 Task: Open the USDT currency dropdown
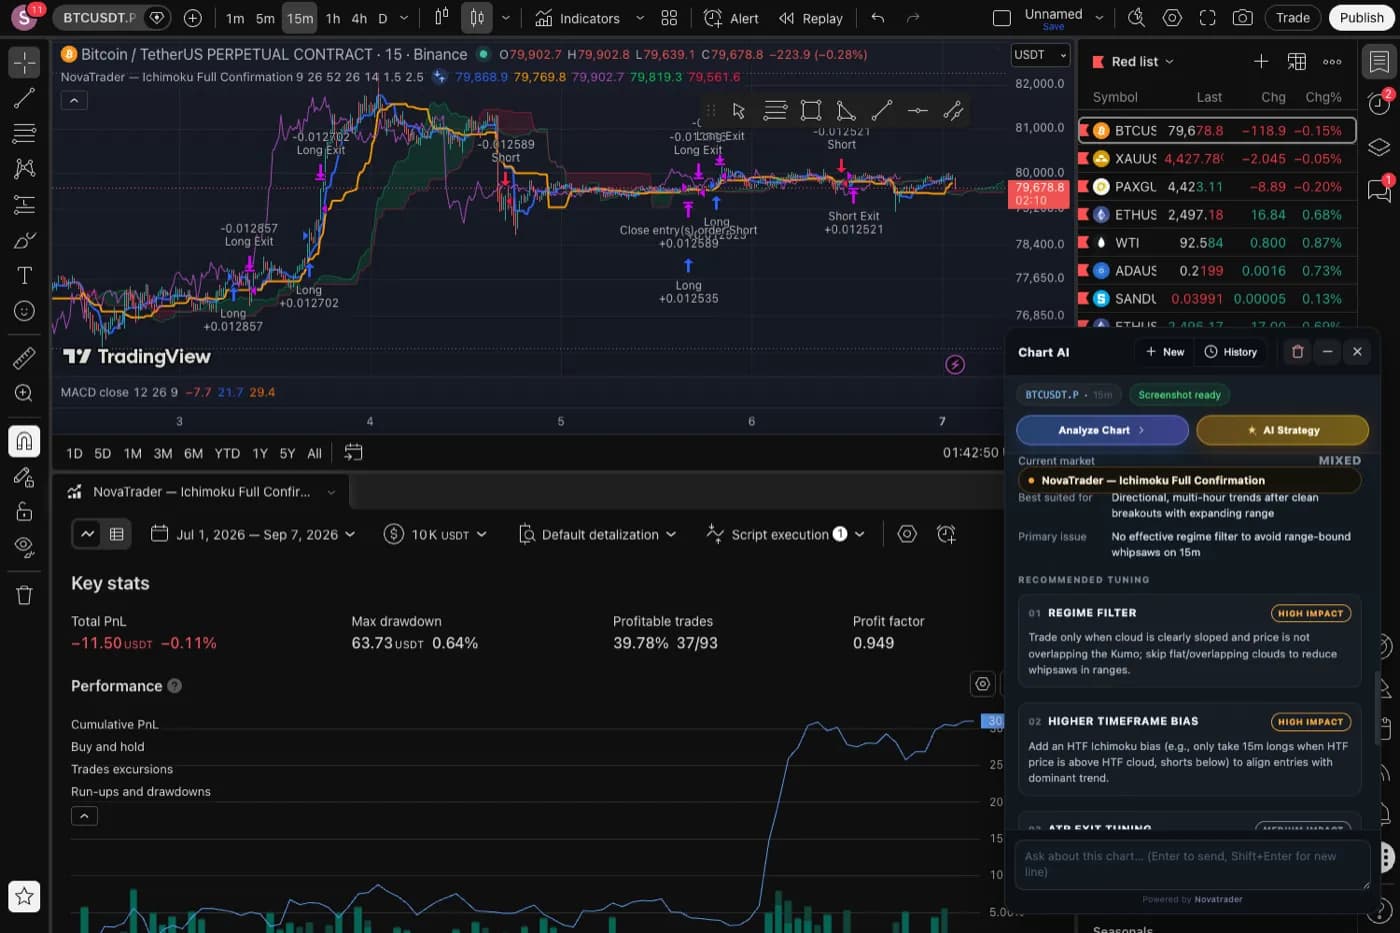[1041, 55]
